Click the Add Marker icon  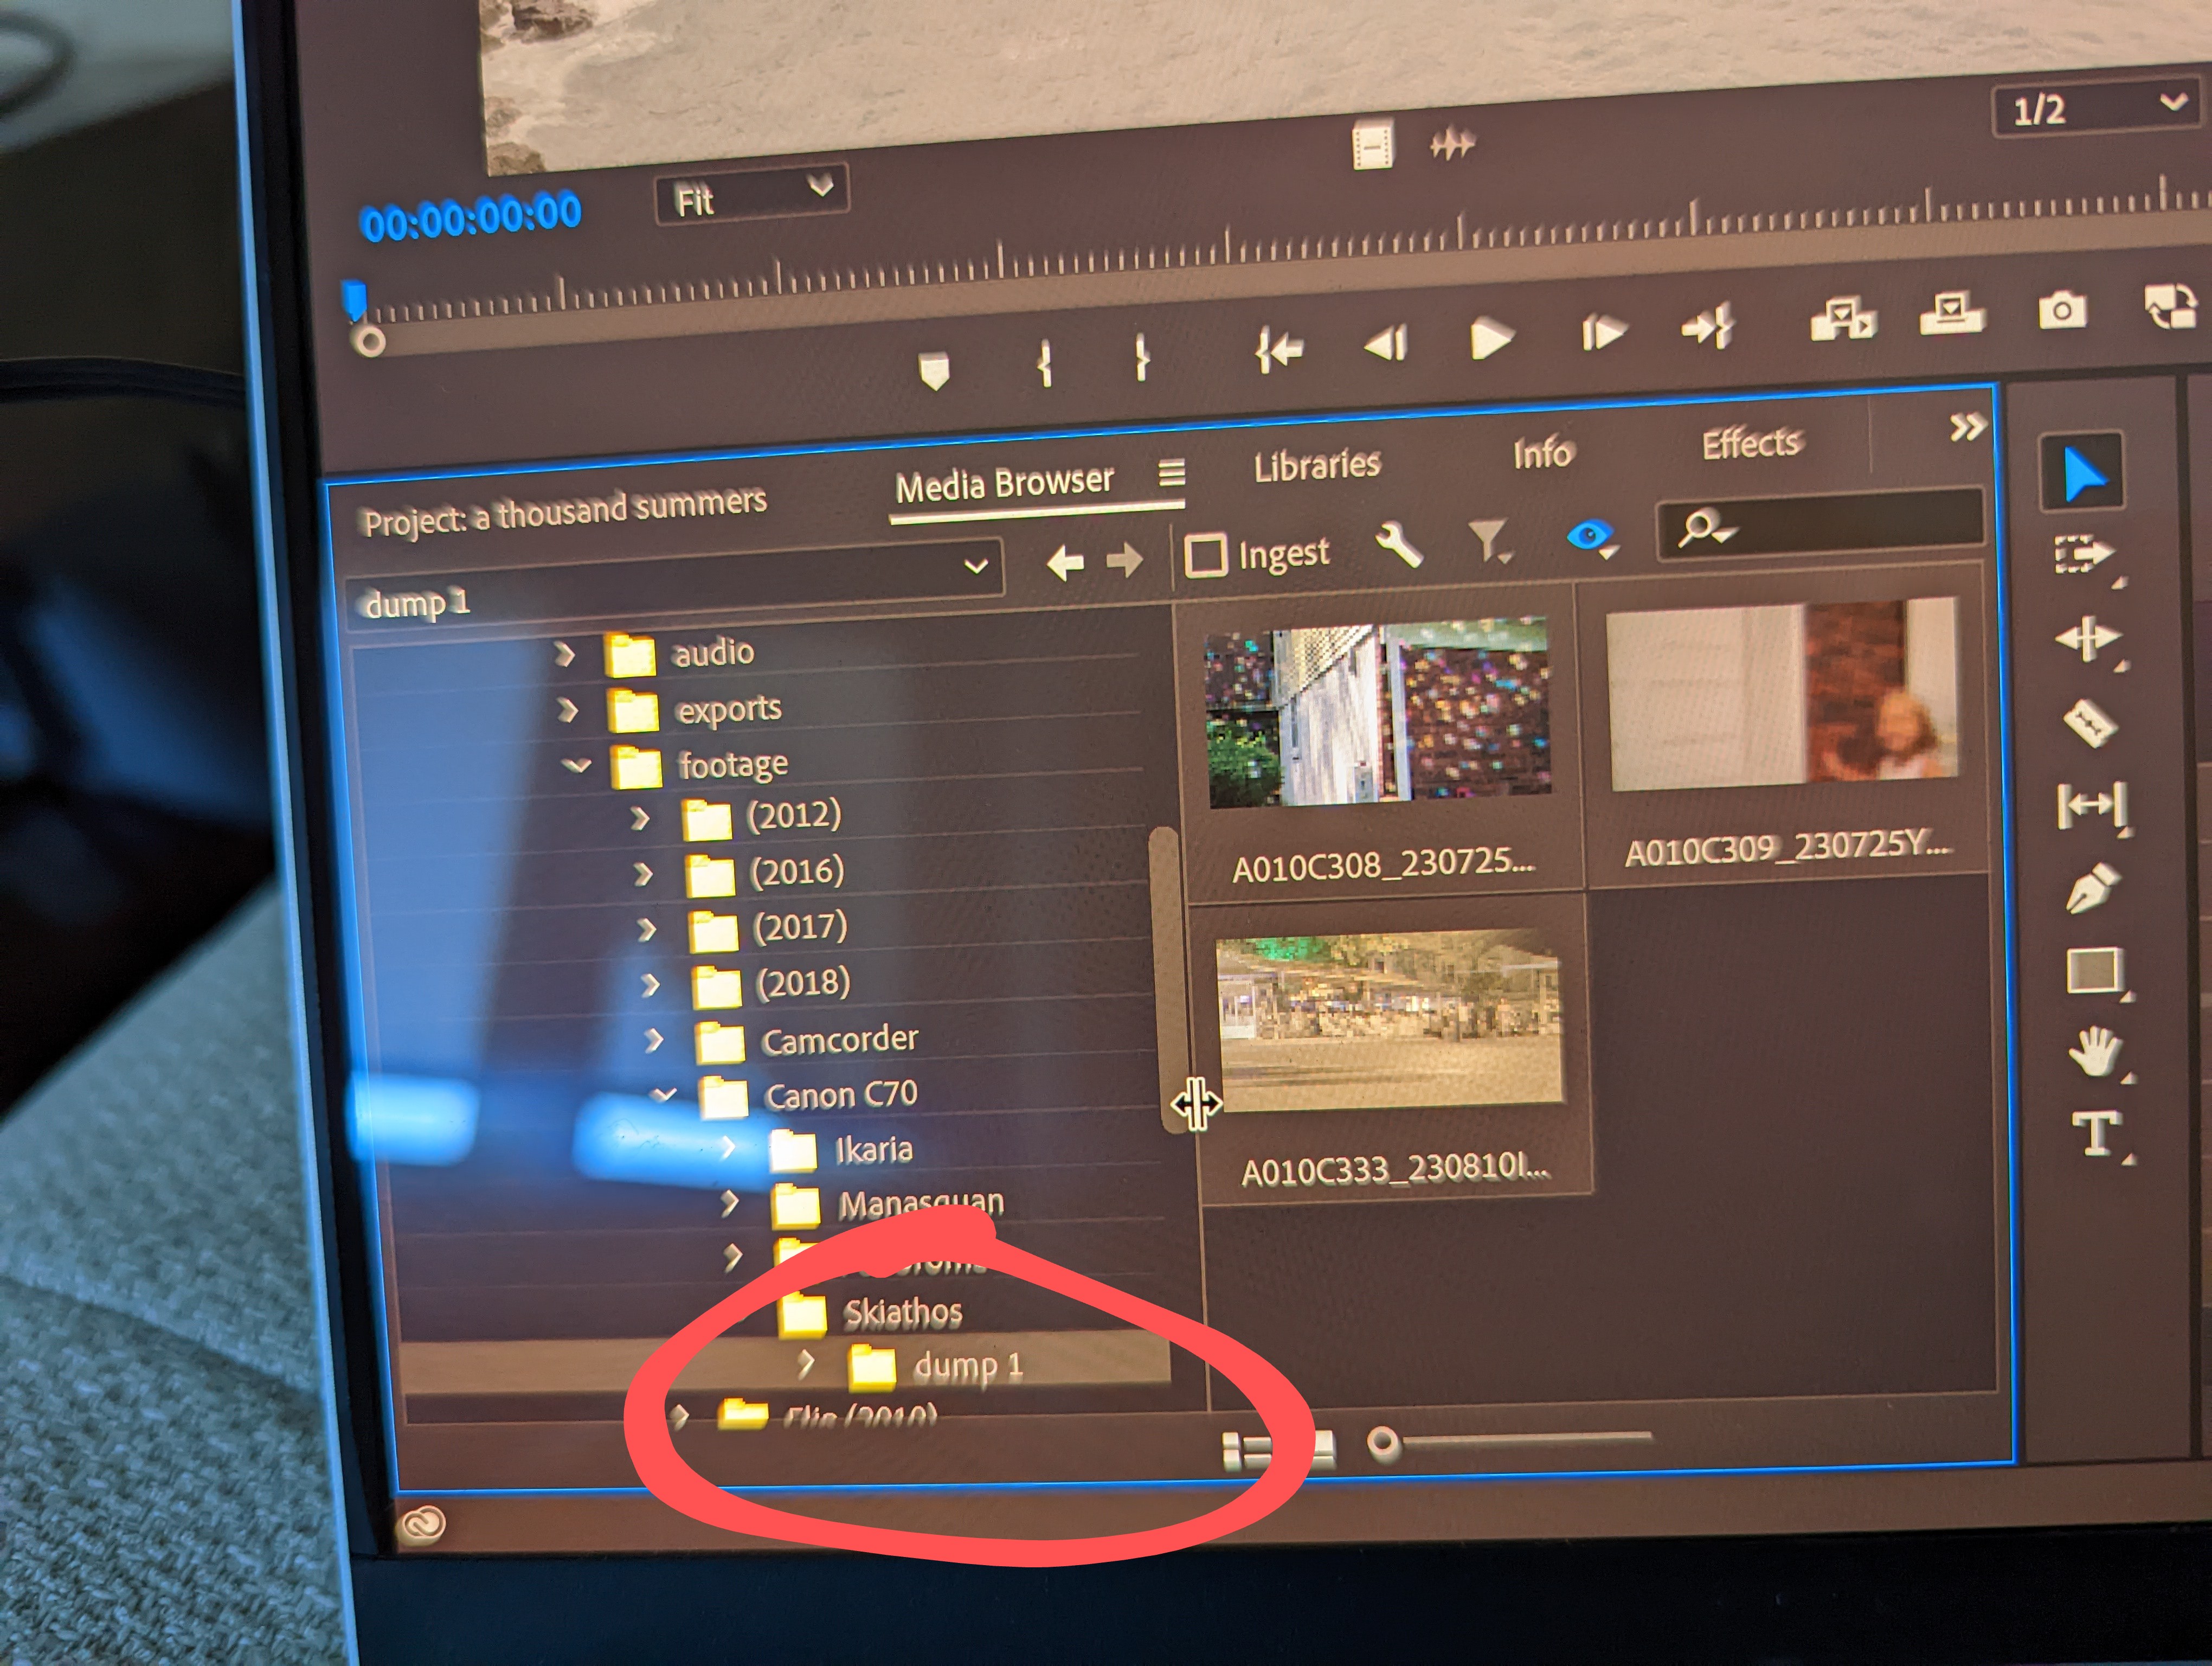(933, 370)
